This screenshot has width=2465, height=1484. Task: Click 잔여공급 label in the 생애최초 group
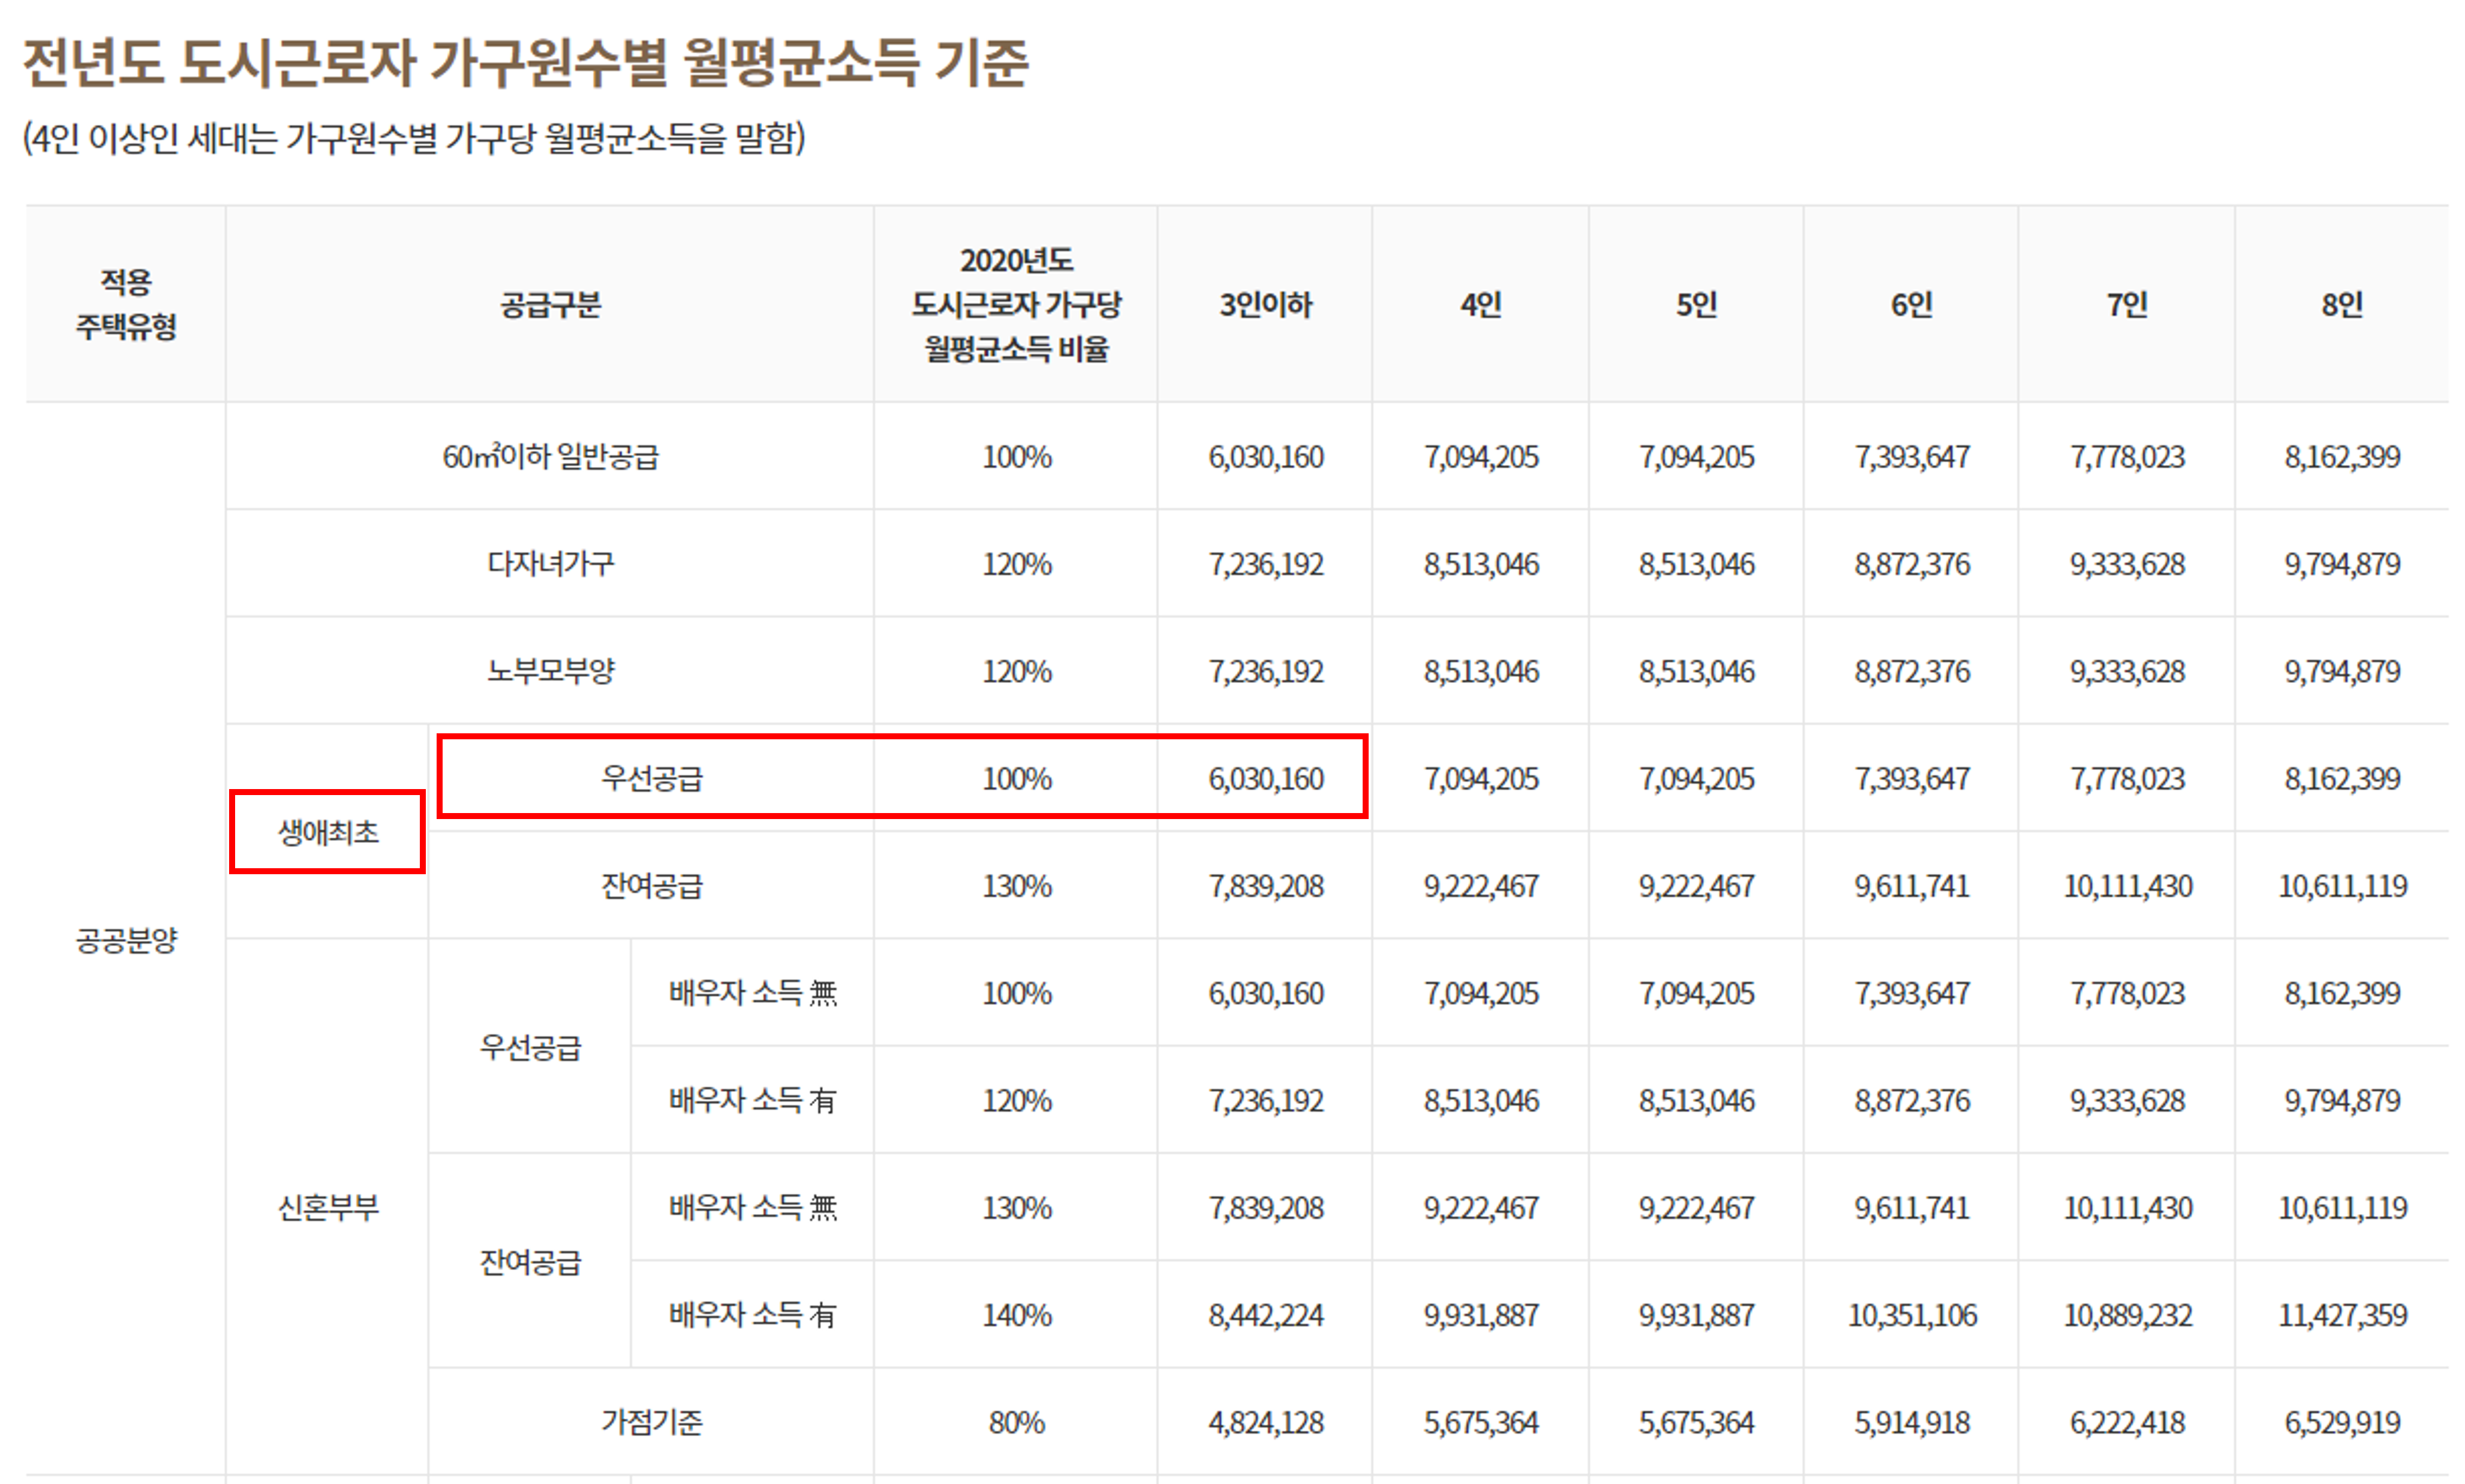[x=651, y=886]
